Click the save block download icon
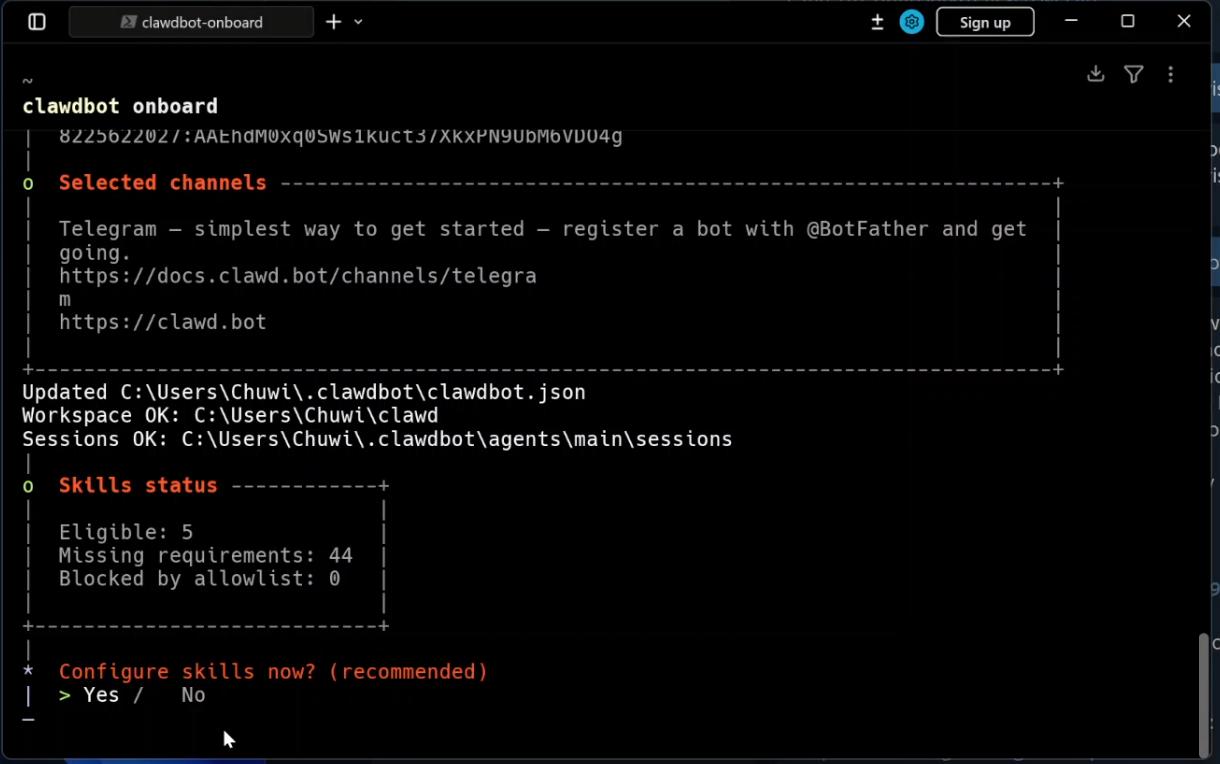The image size is (1220, 764). coord(1096,74)
